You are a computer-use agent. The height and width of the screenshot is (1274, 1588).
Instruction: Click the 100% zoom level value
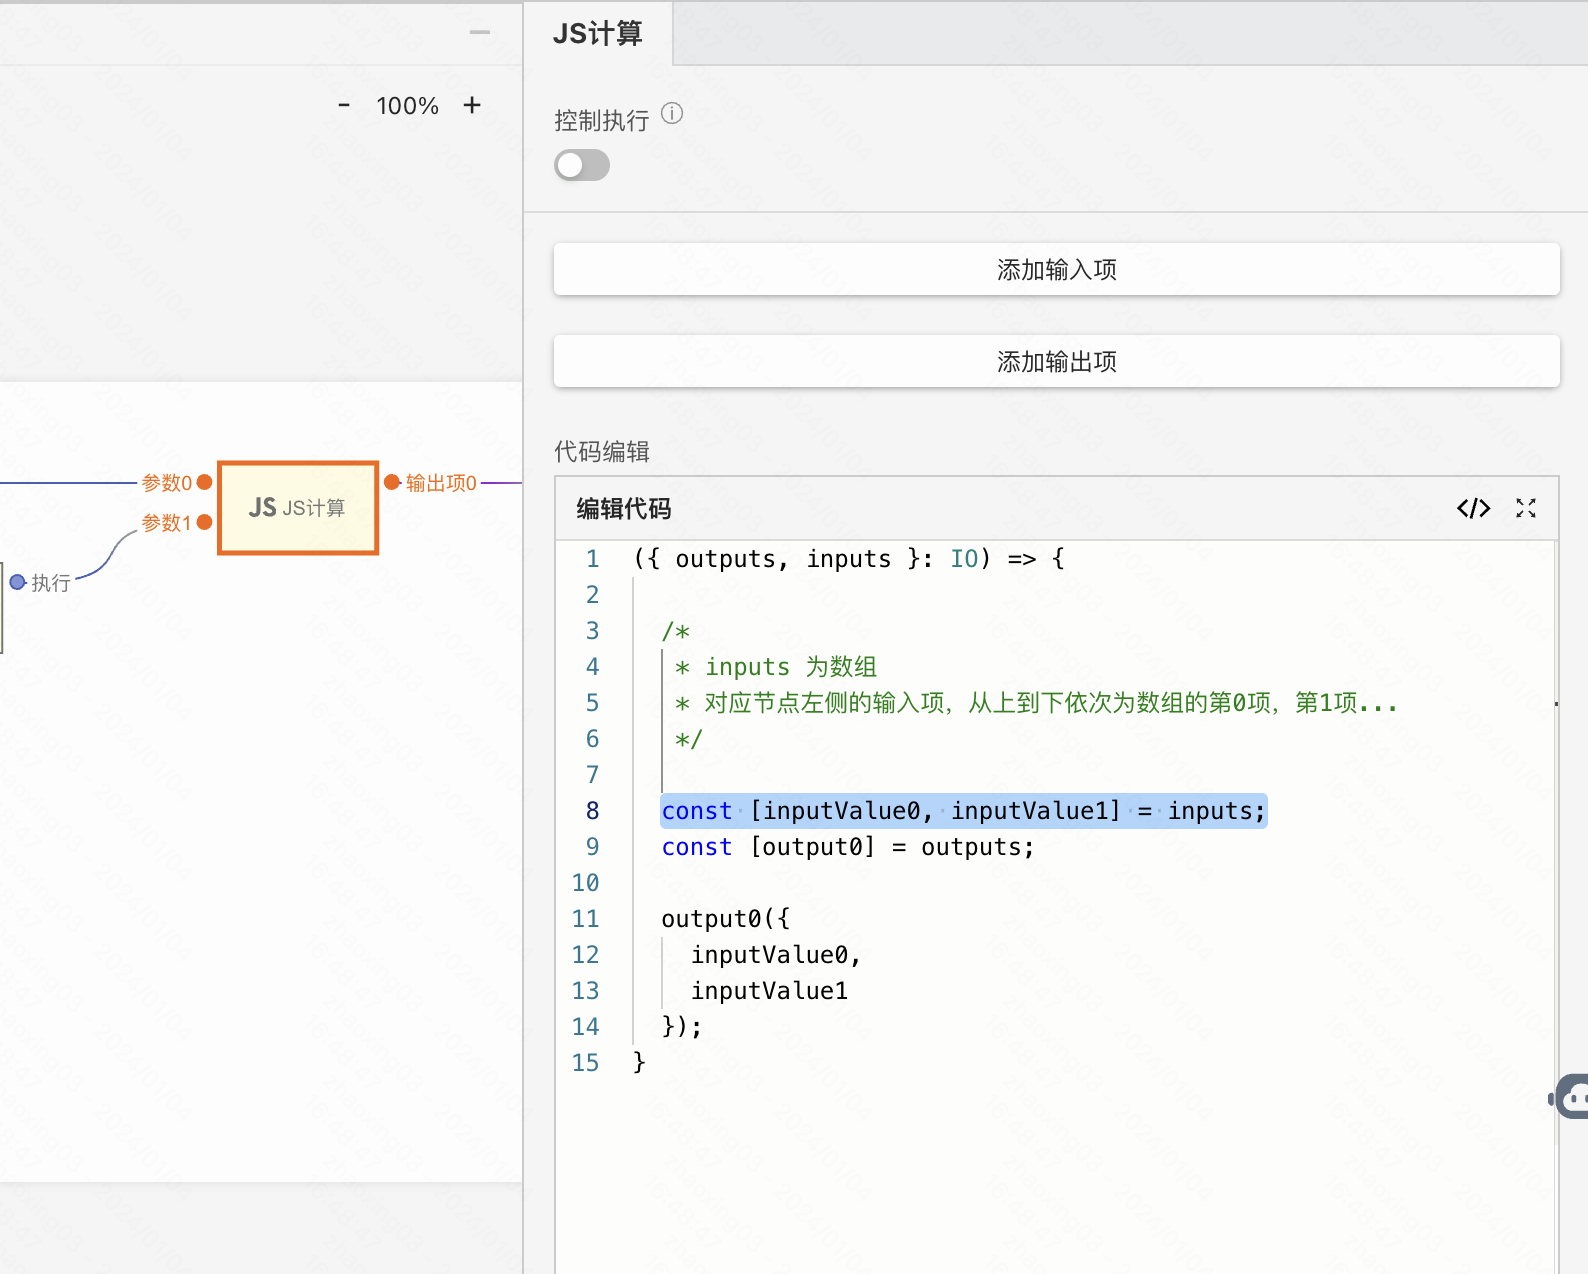pos(407,106)
